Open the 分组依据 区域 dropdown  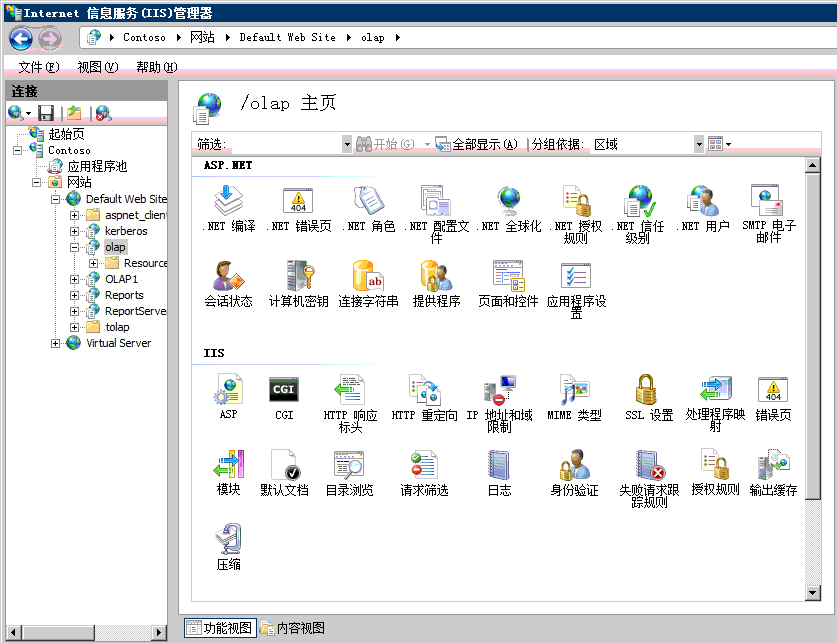(x=698, y=143)
